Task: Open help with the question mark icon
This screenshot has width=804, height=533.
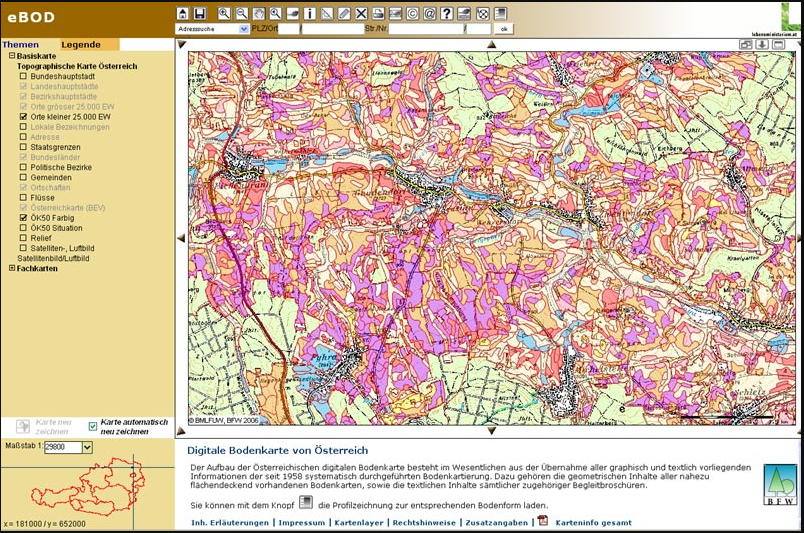Action: [x=447, y=13]
